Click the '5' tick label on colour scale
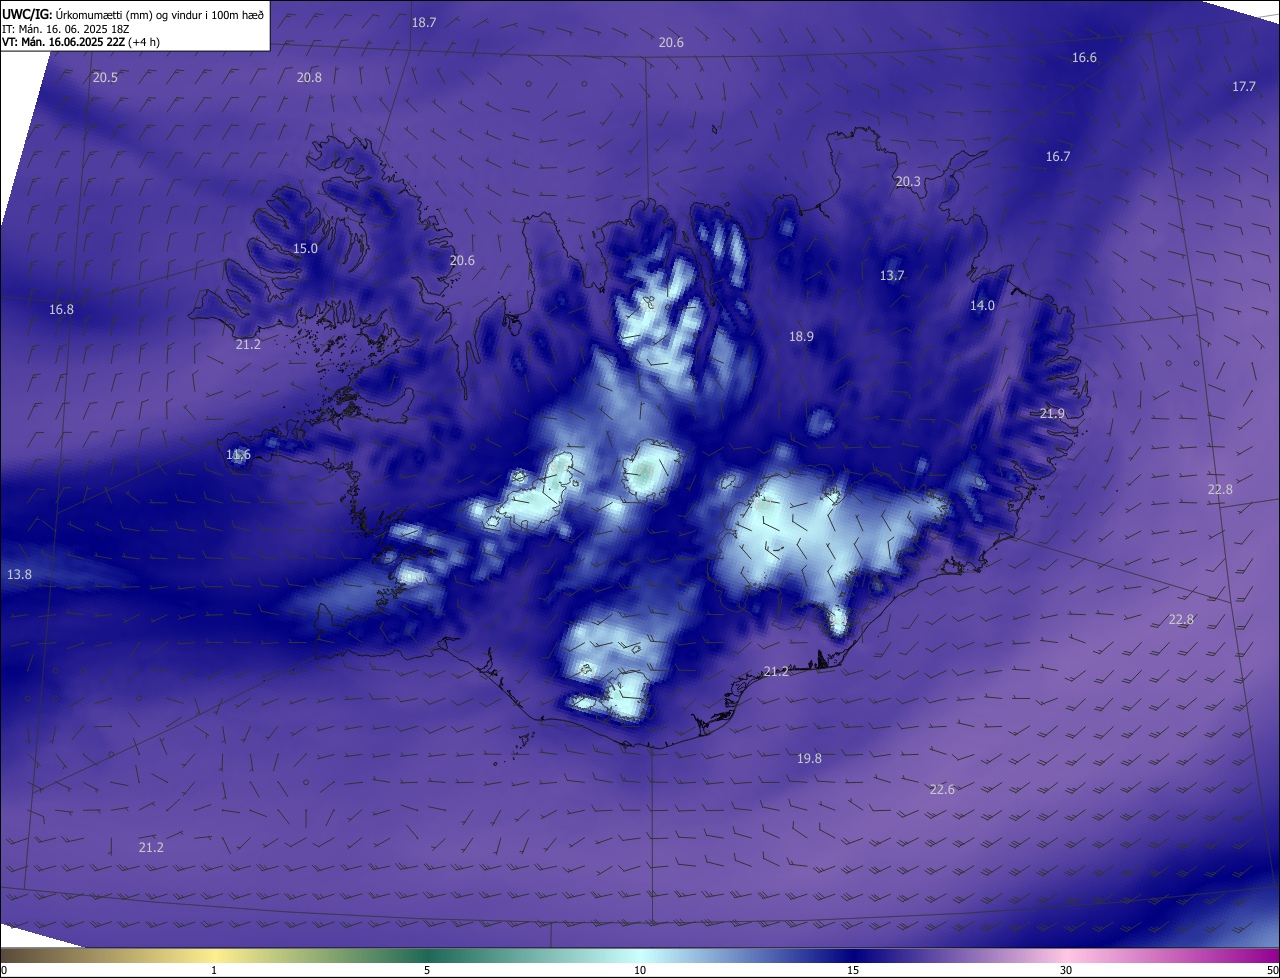Viewport: 1280px width, 978px height. coord(427,970)
